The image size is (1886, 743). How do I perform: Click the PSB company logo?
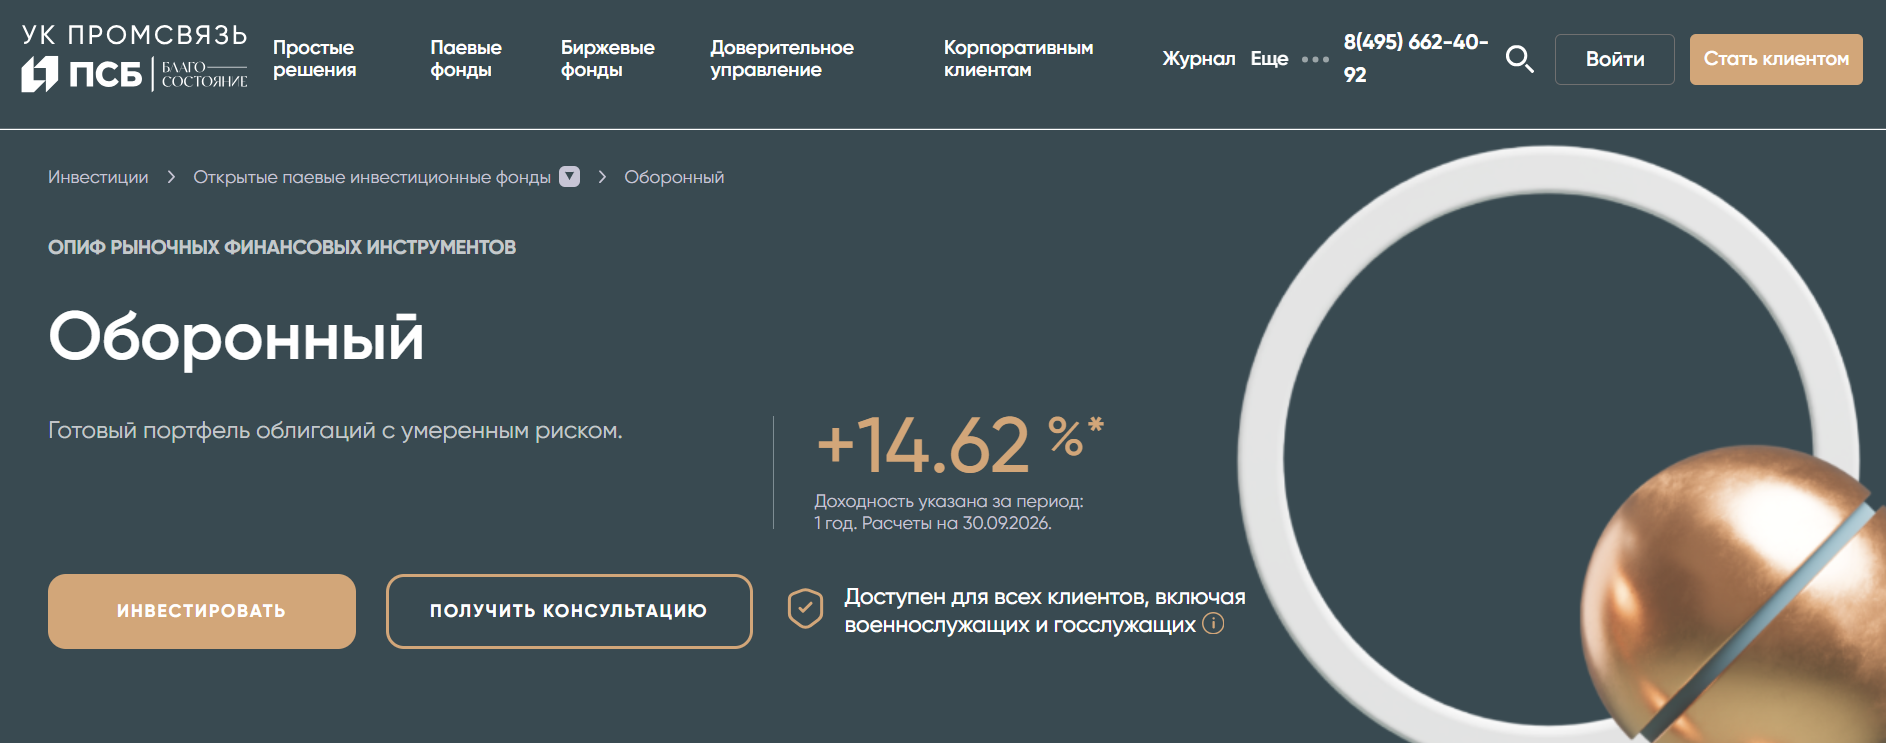click(x=134, y=74)
